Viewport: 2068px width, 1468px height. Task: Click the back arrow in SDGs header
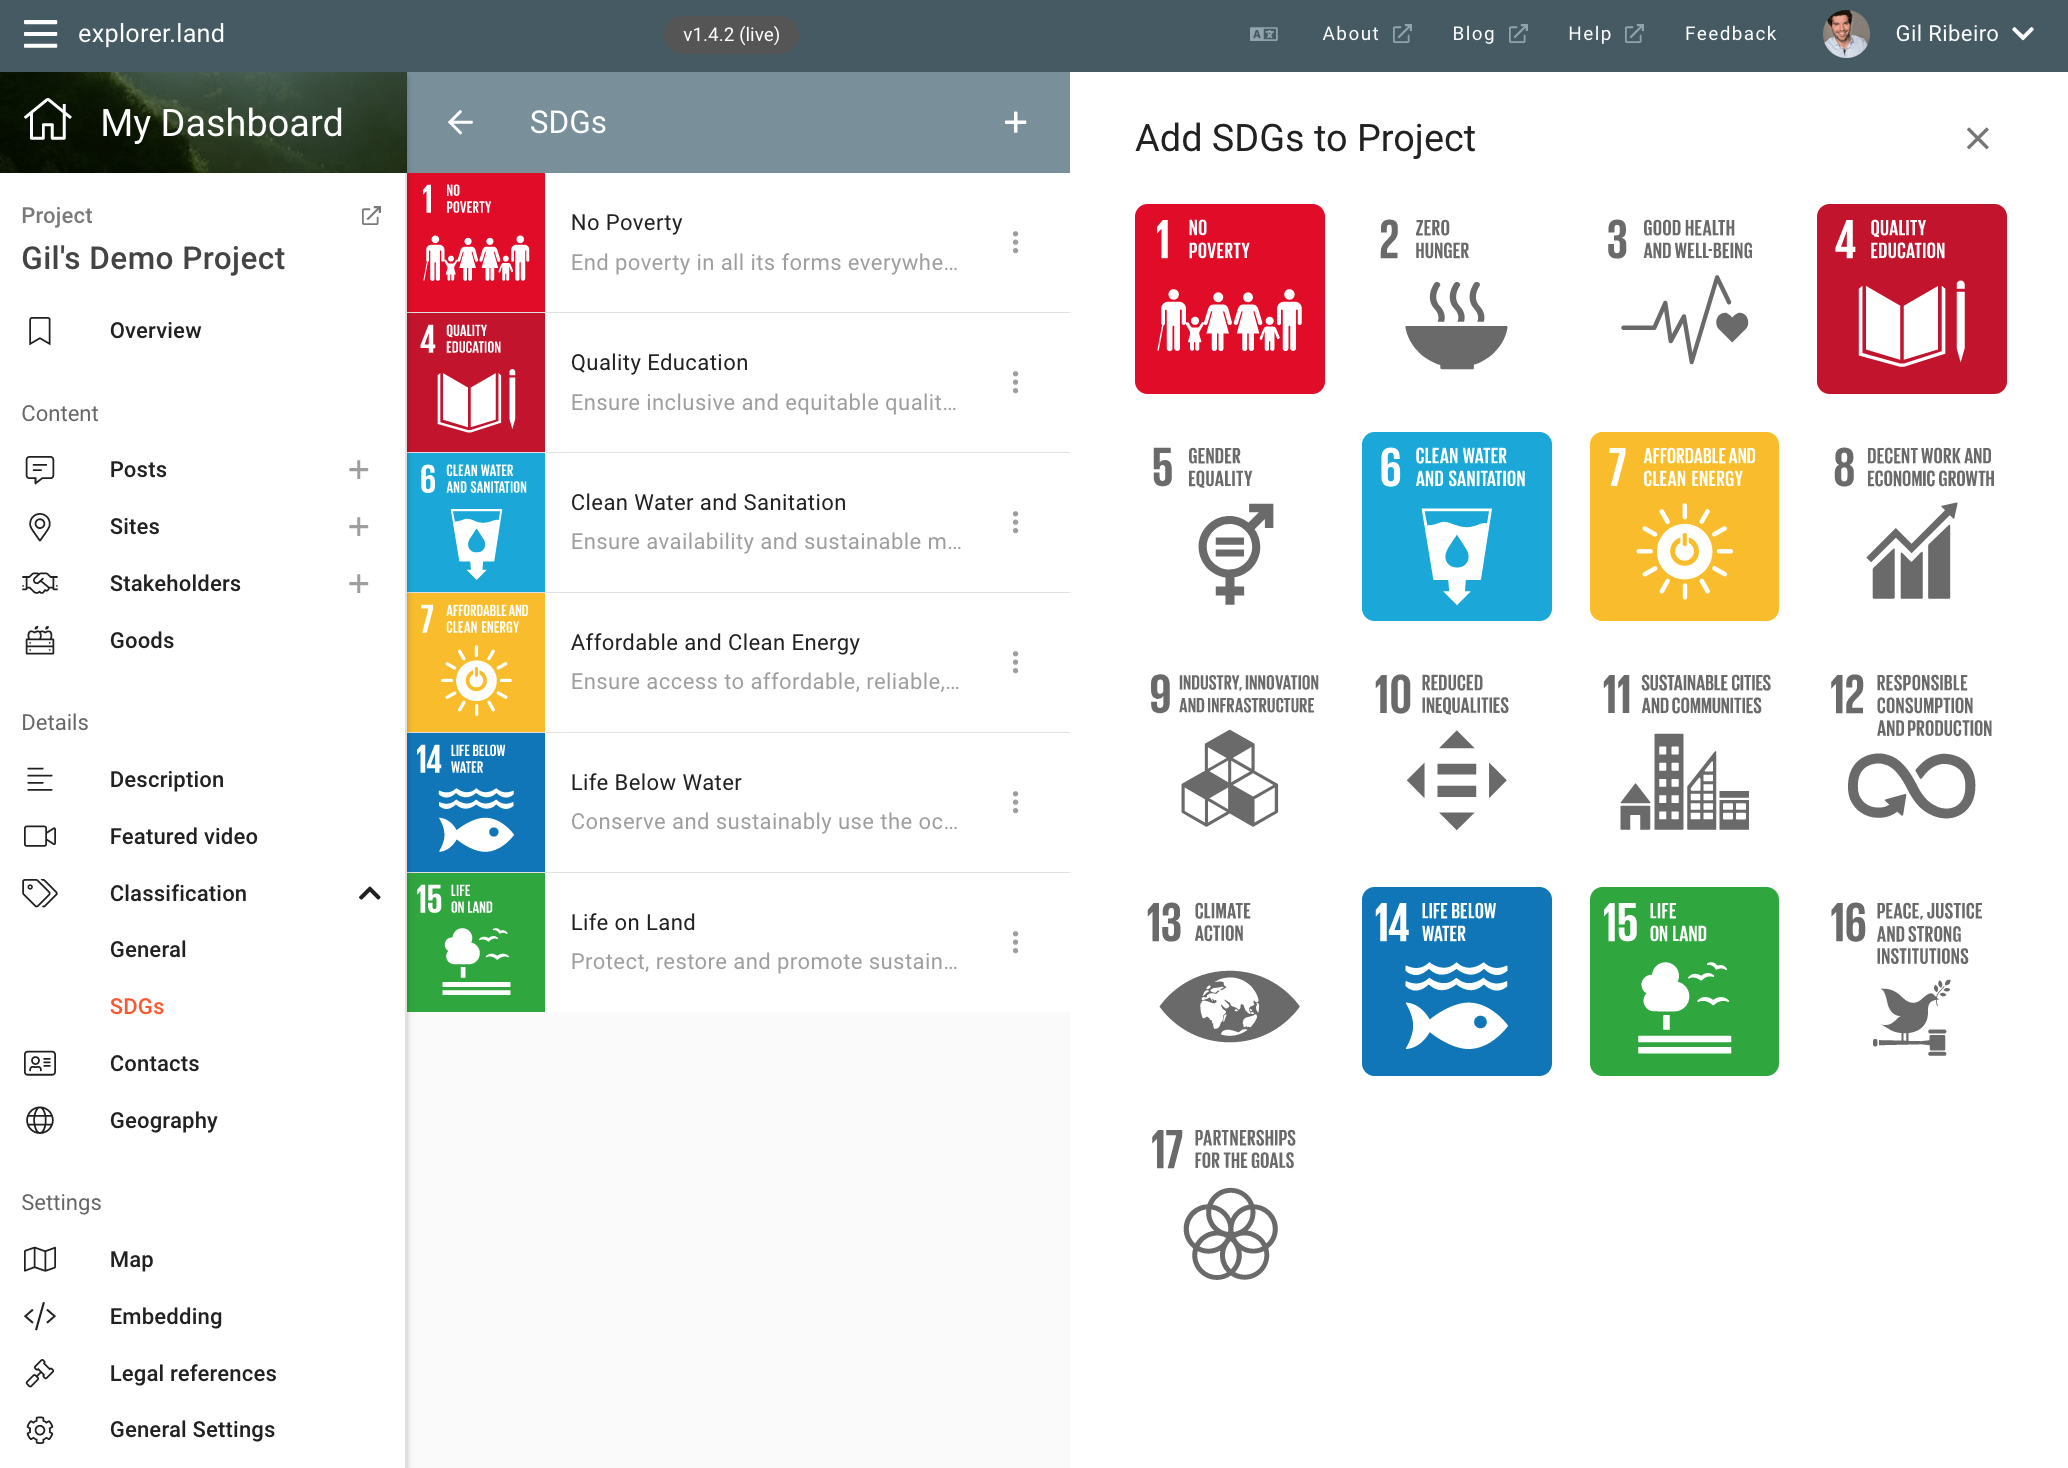(x=460, y=122)
